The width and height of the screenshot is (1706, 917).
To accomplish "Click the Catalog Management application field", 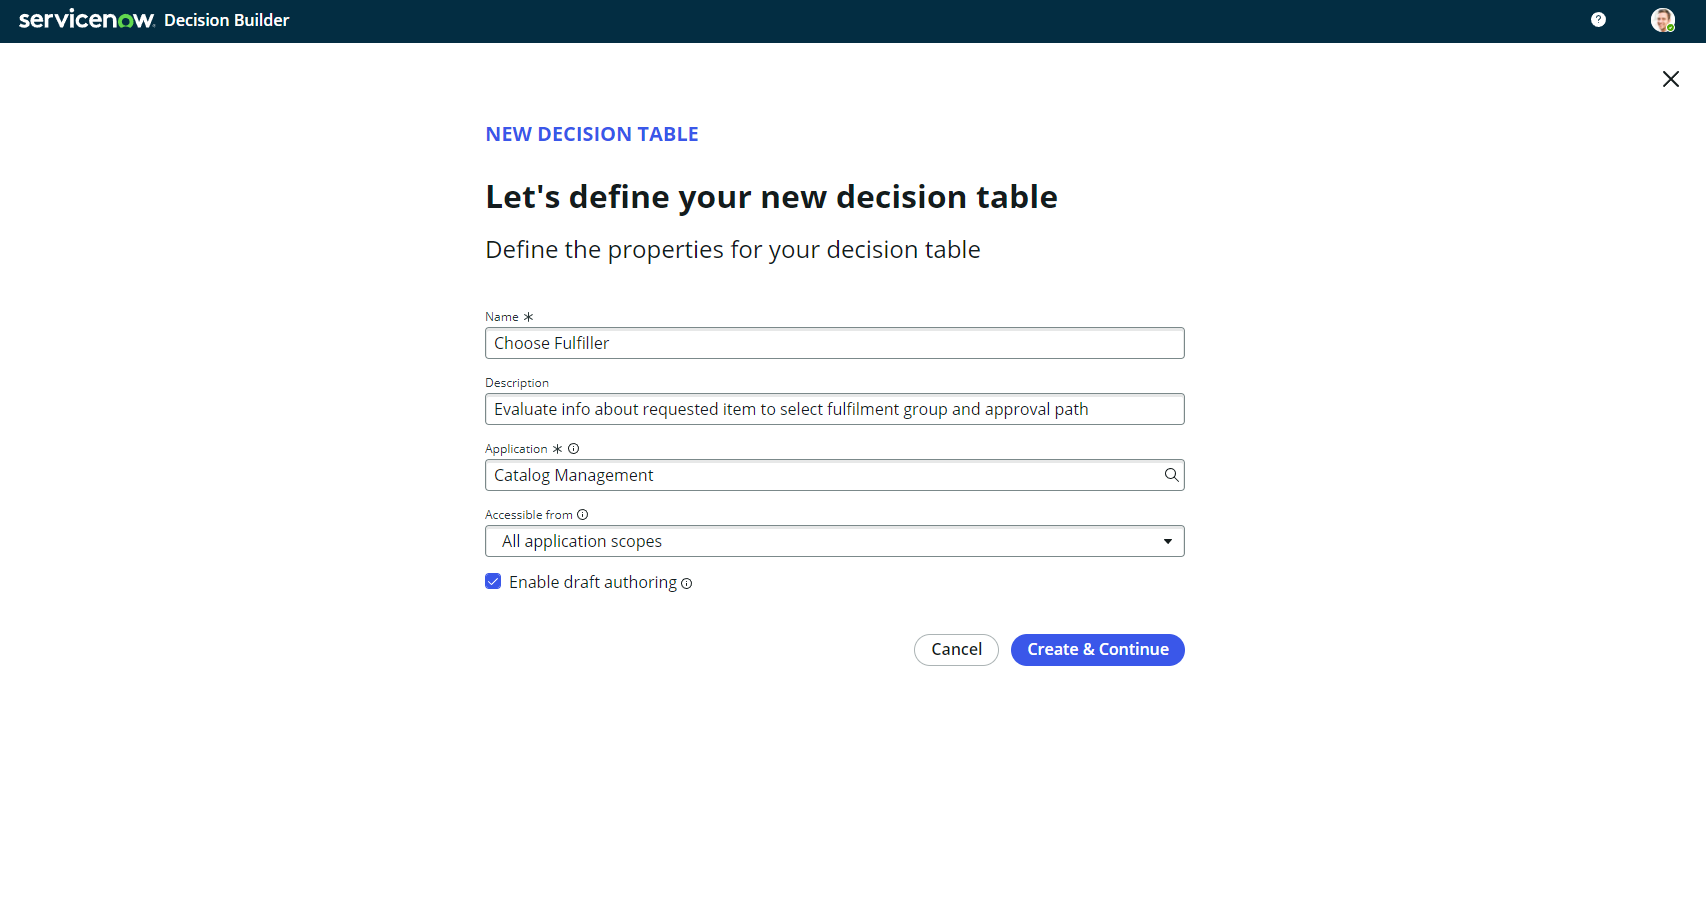I will [820, 475].
